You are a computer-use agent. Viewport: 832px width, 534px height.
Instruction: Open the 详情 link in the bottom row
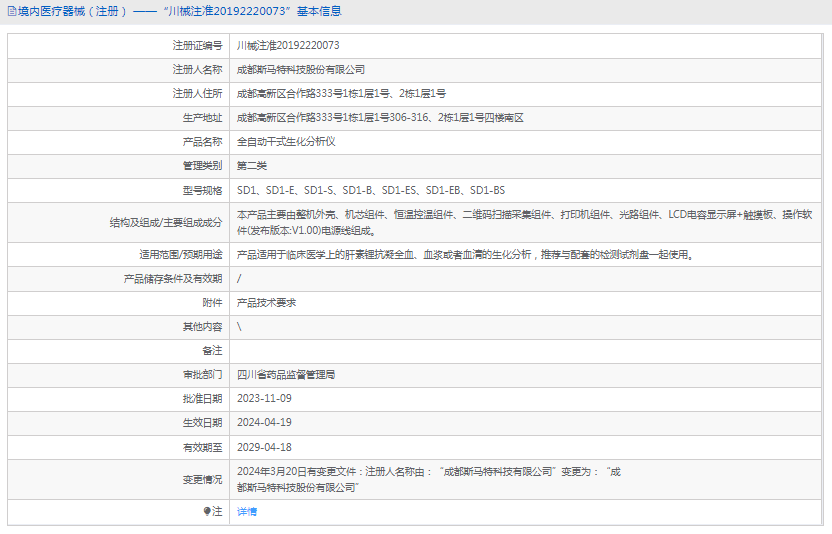tap(247, 511)
